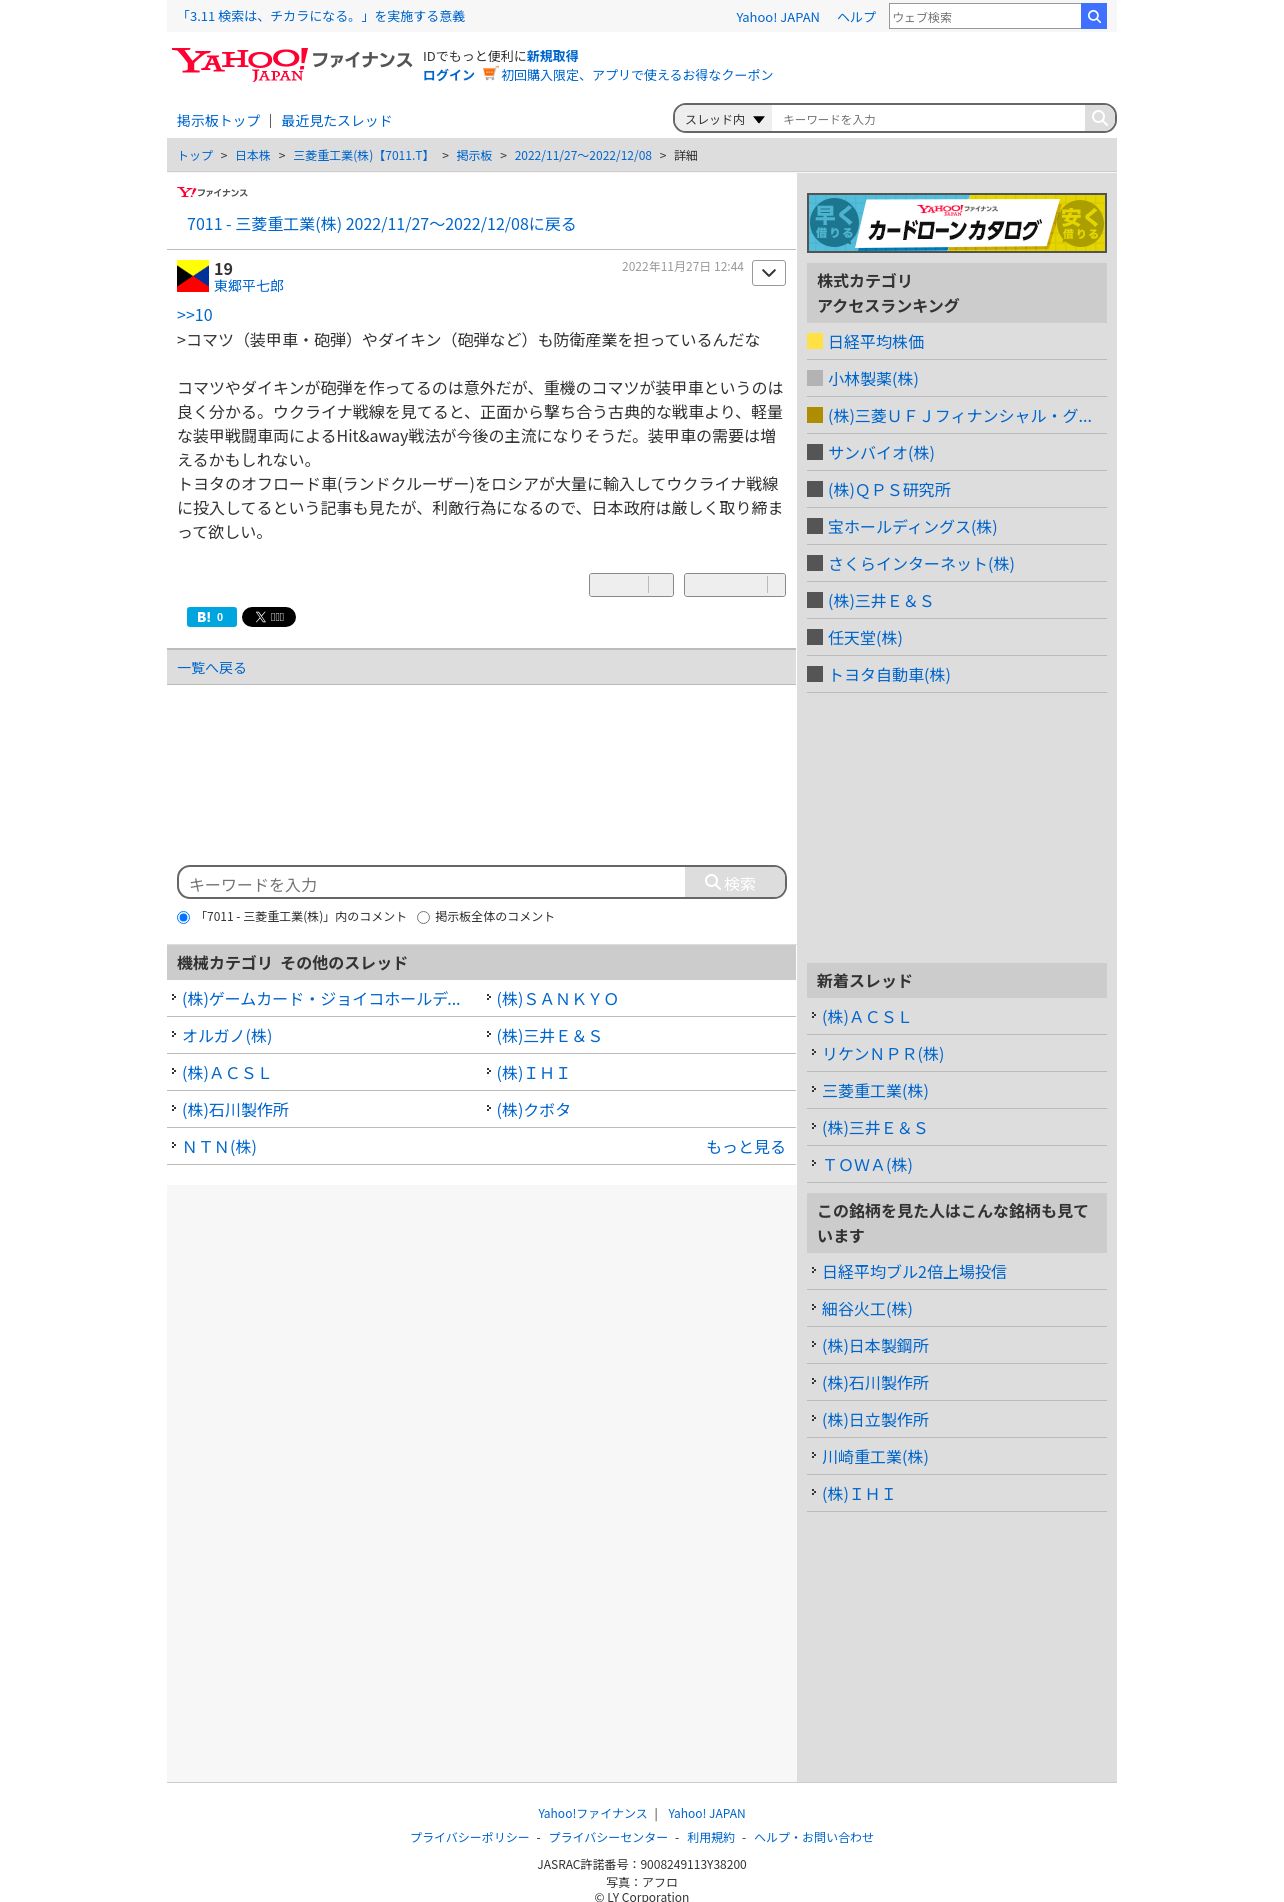The width and height of the screenshot is (1284, 1902).
Task: Open オルガノ(株) thread link
Action: (x=227, y=1036)
